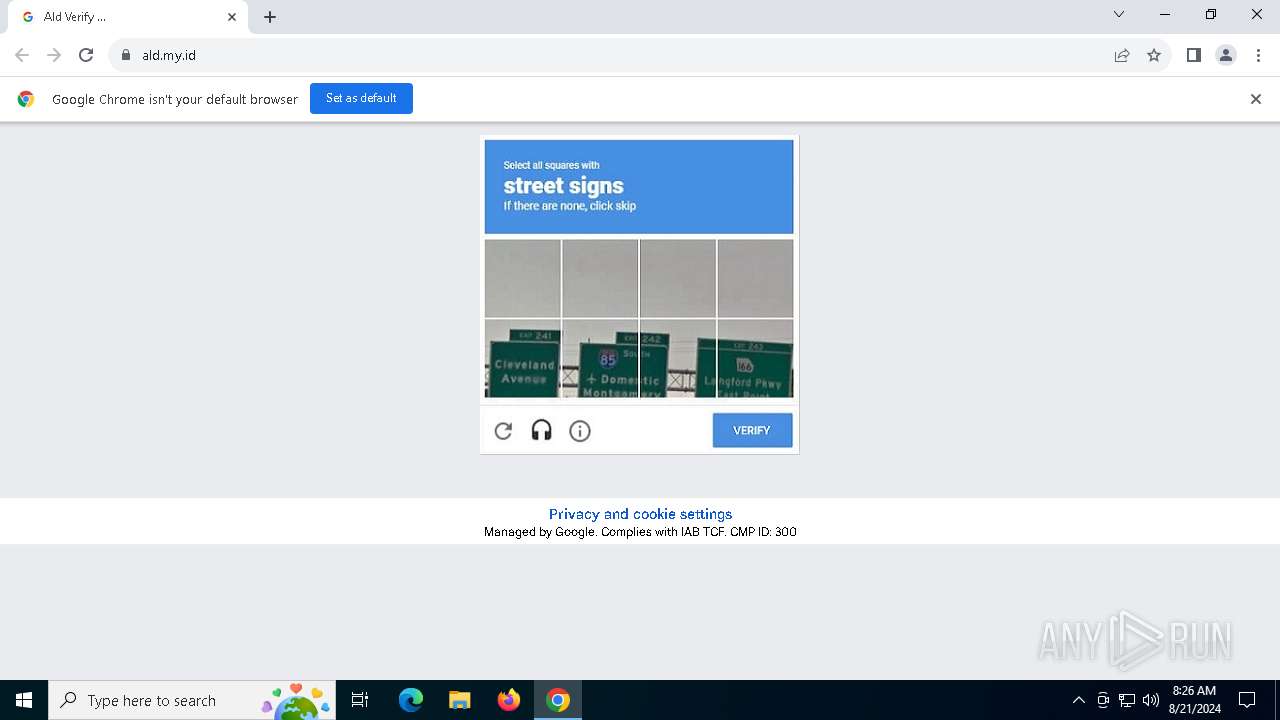Select the Domestic Montgomery sign tile
The height and width of the screenshot is (720, 1280).
click(x=600, y=358)
